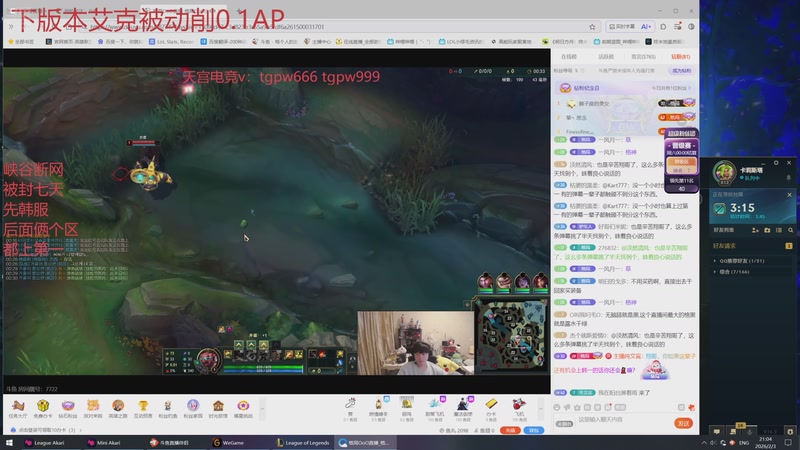Screen dimensions: 800x450
Task: Open the 粉丝家园 activity icon
Action: coord(193,408)
